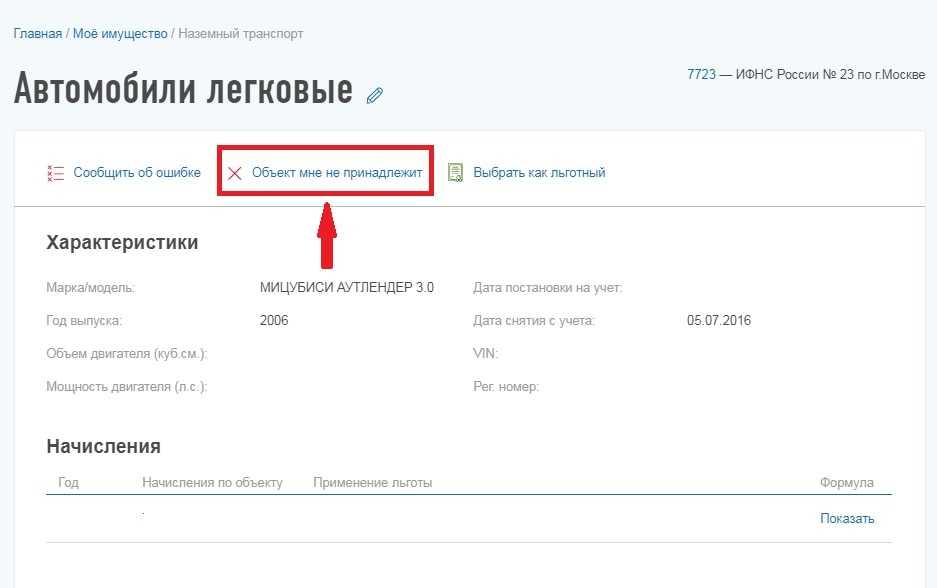The width and height of the screenshot is (937, 588).
Task: Open the 'Моё имущество' breadcrumb
Action: click(x=121, y=34)
